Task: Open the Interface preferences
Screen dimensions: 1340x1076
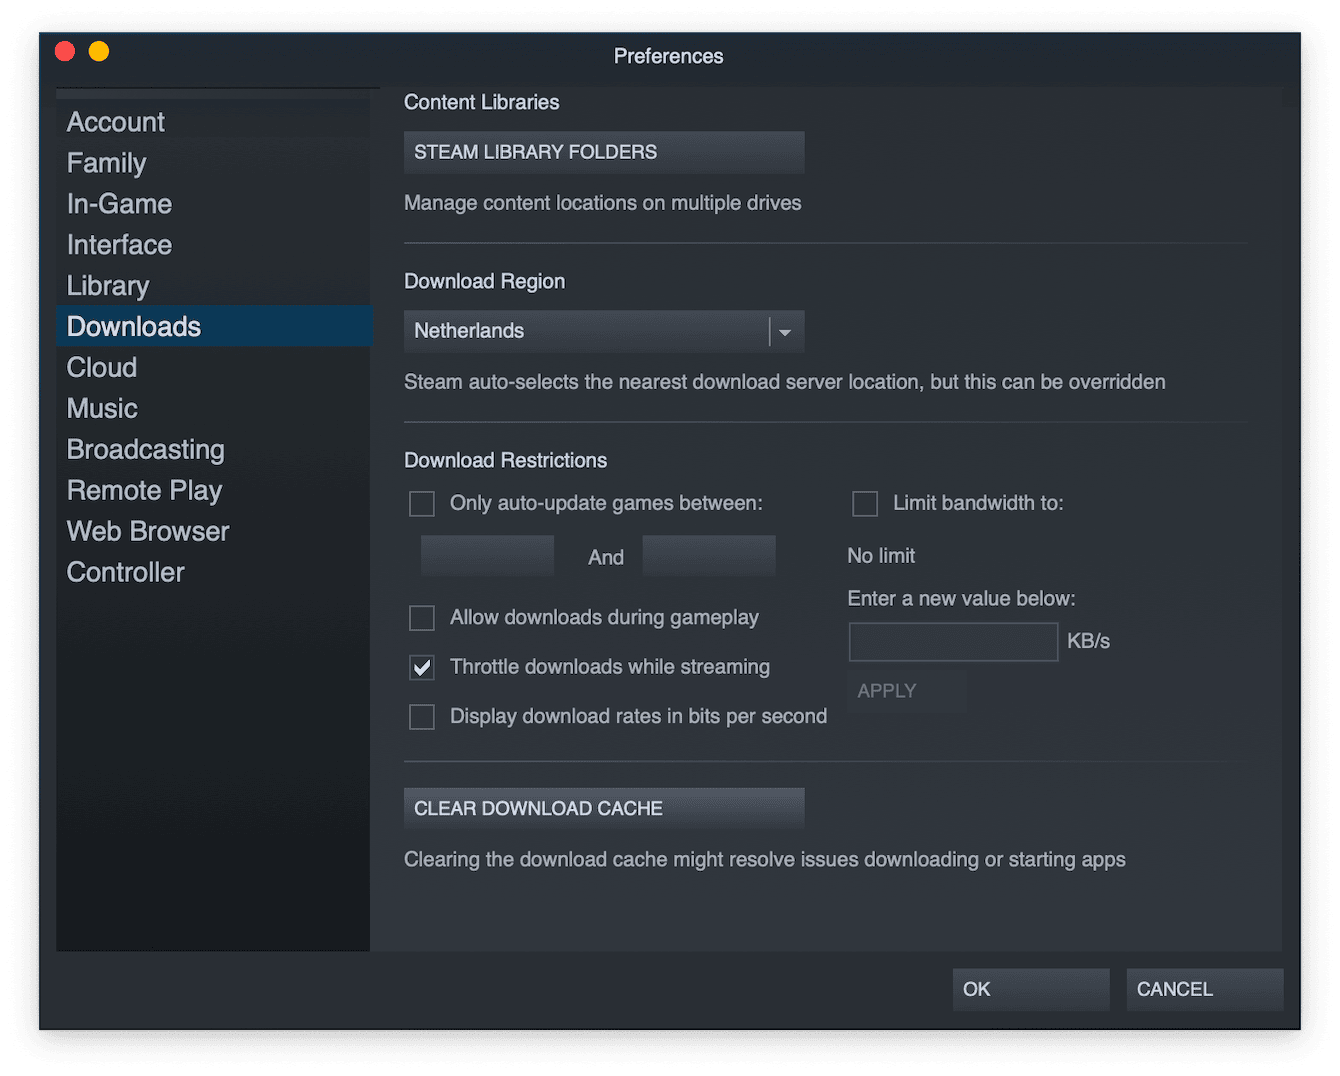Action: (x=119, y=244)
